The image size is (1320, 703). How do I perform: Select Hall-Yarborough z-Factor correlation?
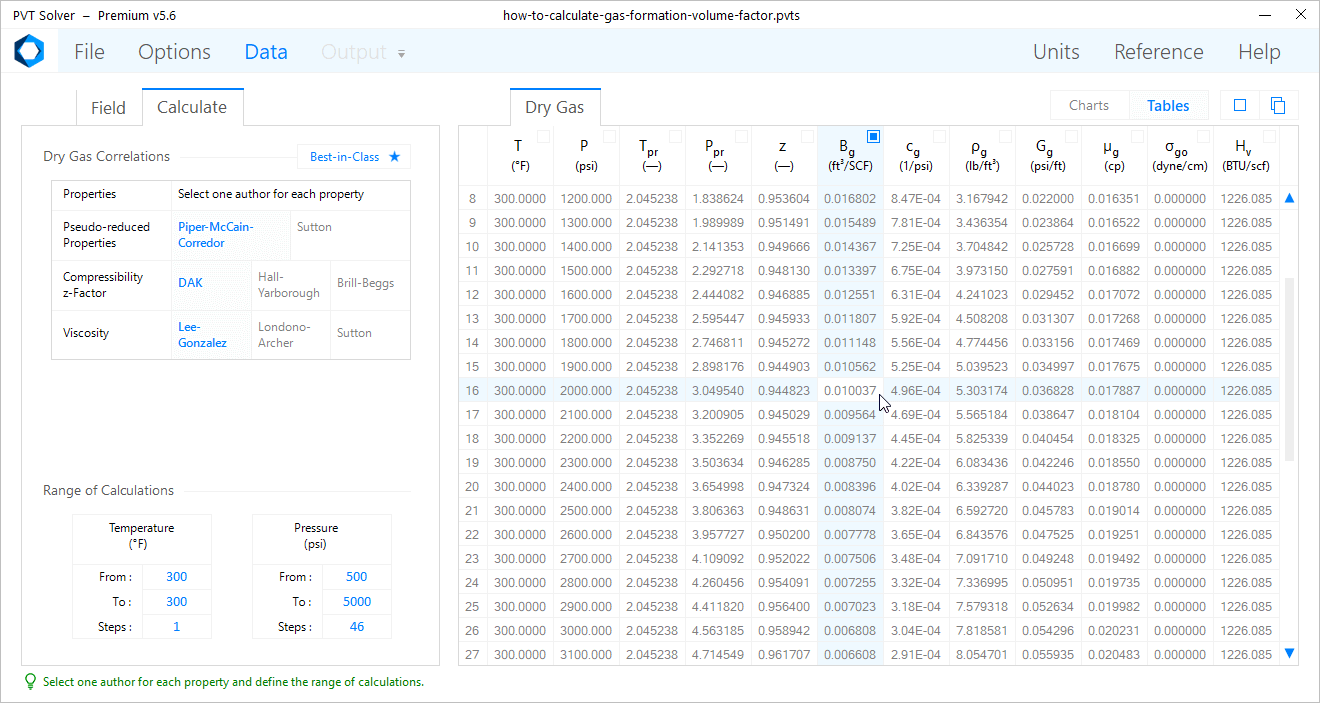click(289, 285)
